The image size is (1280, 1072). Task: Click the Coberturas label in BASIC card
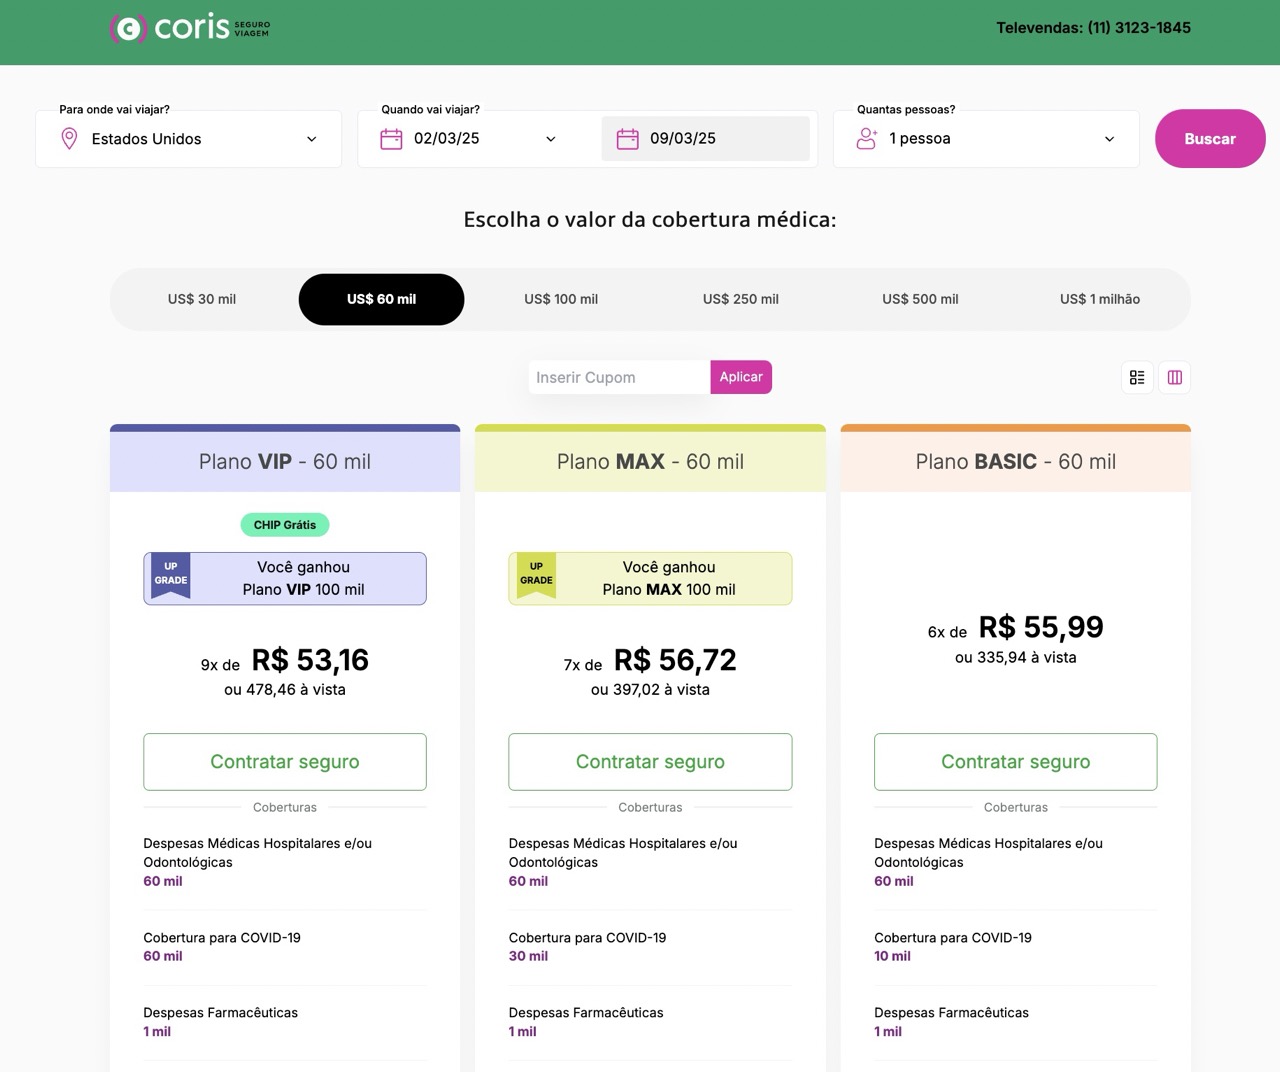point(1016,807)
